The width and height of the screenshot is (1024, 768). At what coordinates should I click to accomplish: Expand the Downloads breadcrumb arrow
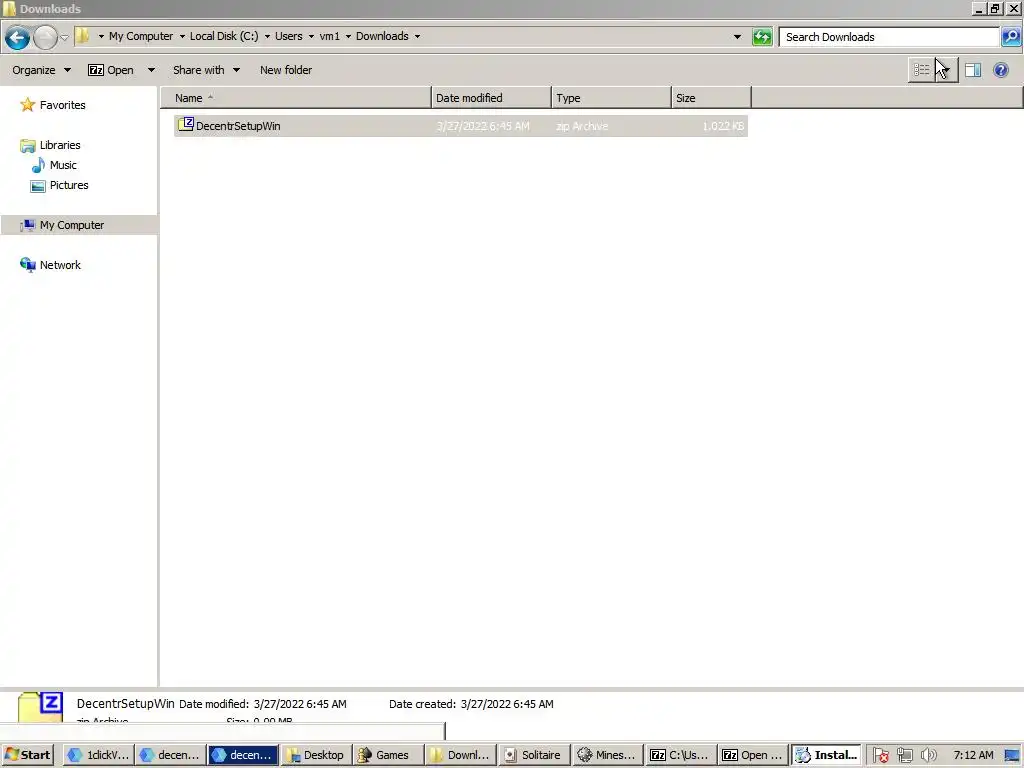[417, 37]
